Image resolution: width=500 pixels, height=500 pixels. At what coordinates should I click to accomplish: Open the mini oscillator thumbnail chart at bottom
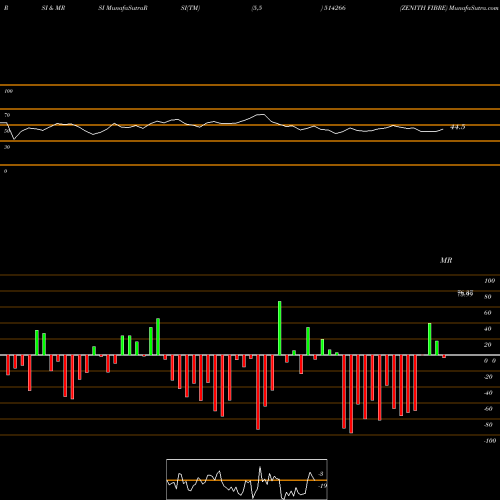(247, 479)
